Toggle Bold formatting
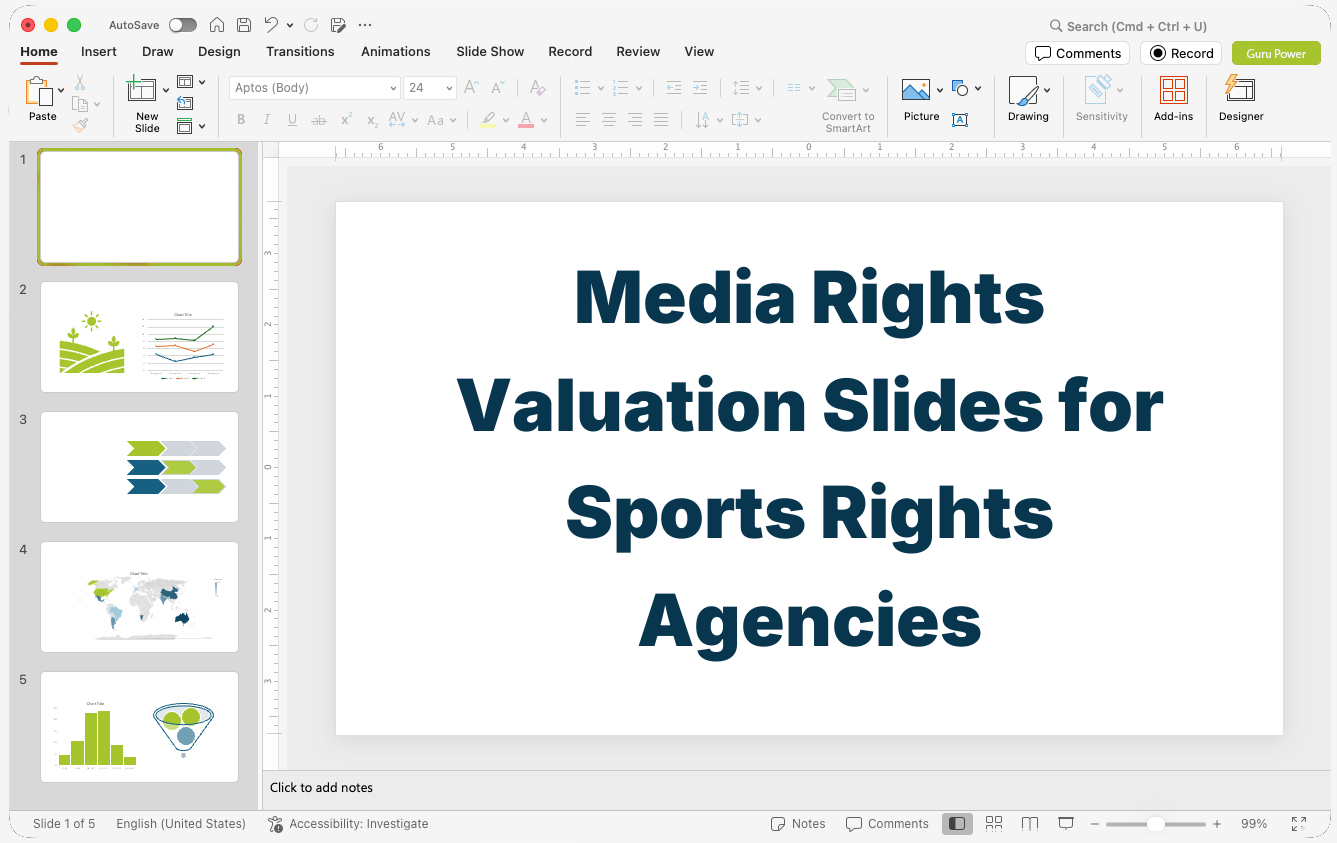This screenshot has width=1337, height=843. [x=241, y=120]
